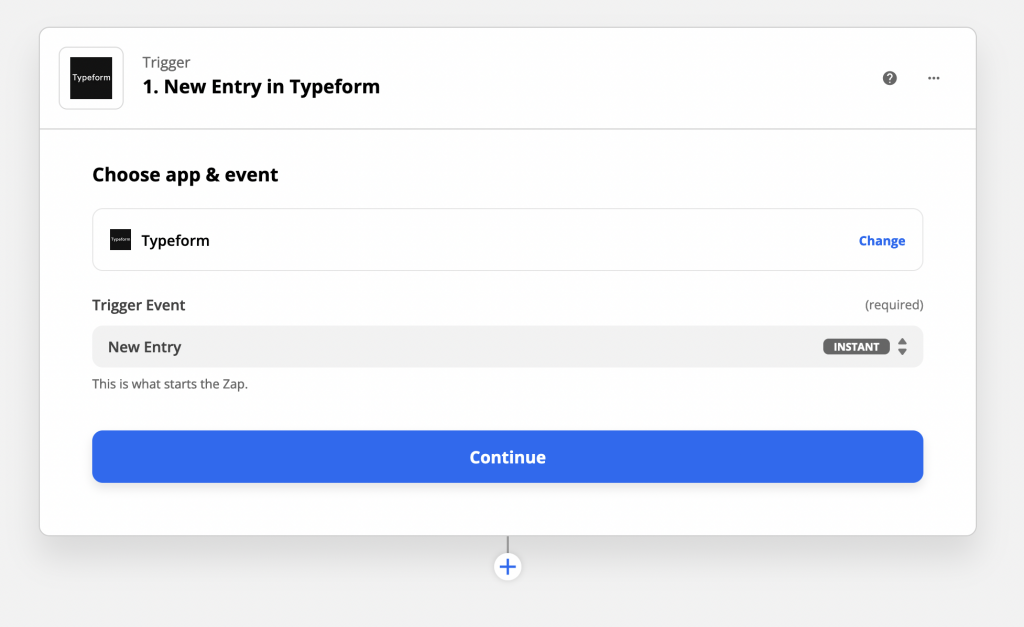Click the plus icon below the trigger step
This screenshot has height=627, width=1024.
point(507,566)
